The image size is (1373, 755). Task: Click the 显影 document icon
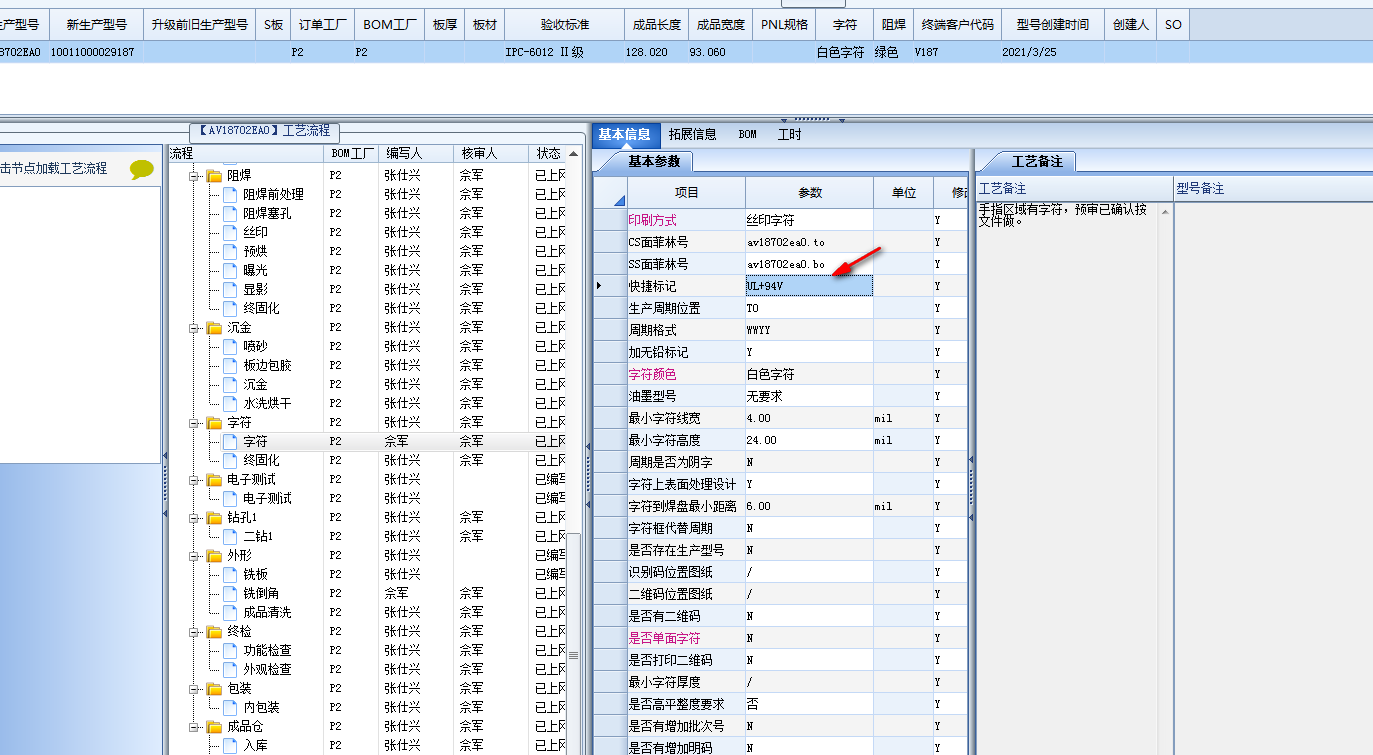(231, 289)
